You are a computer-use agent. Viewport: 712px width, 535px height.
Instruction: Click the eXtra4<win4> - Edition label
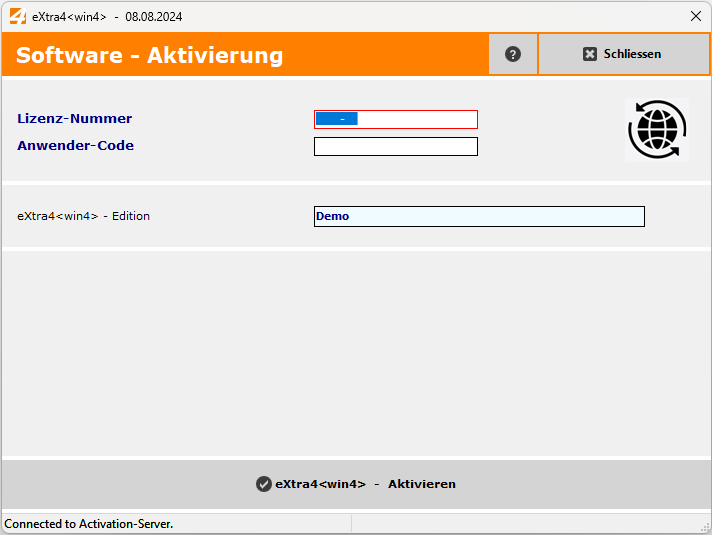pos(84,216)
